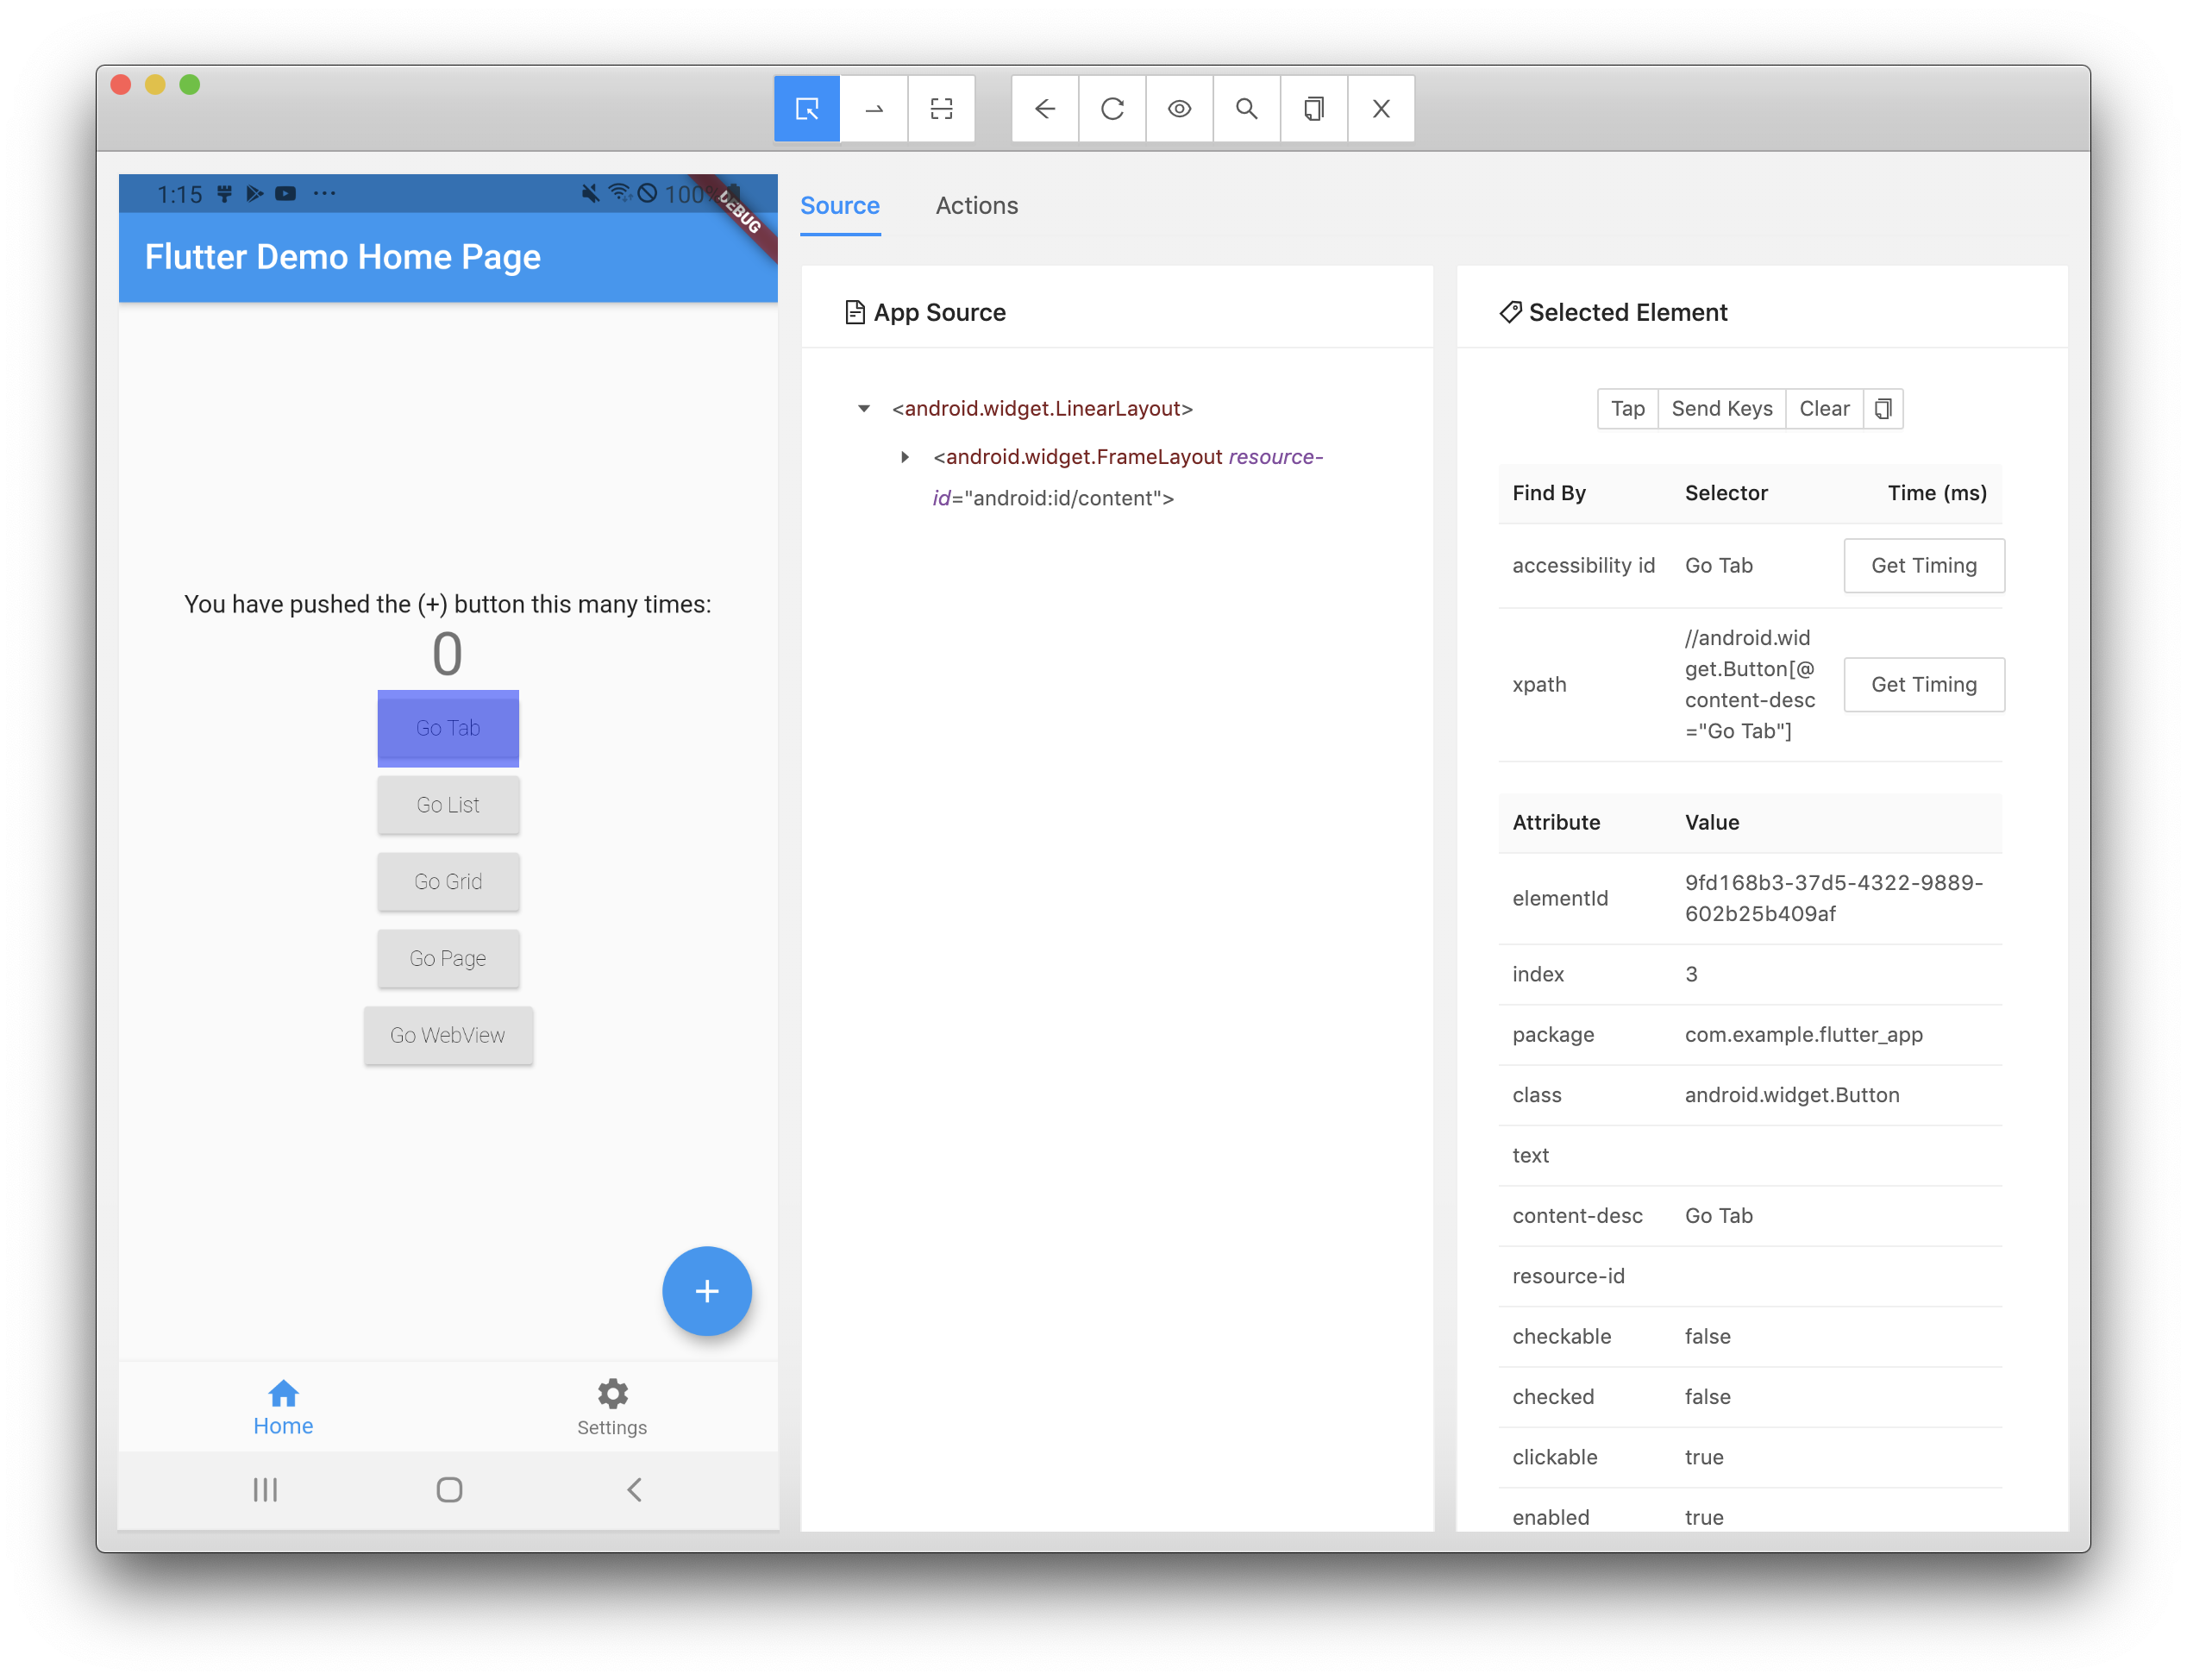
Task: Start recording with the eye icon
Action: 1179,108
